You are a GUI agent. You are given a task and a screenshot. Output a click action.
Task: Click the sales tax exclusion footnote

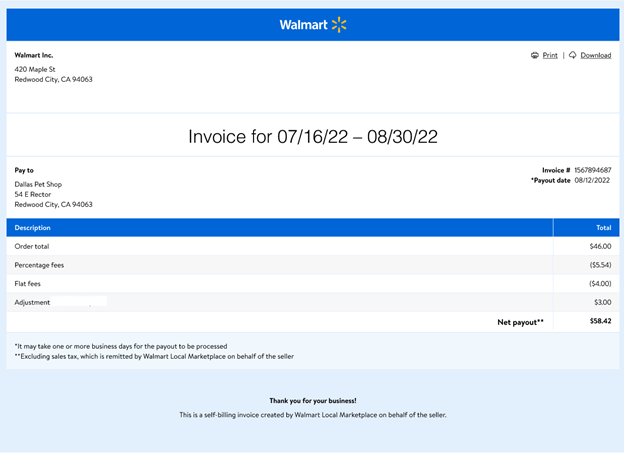(154, 357)
